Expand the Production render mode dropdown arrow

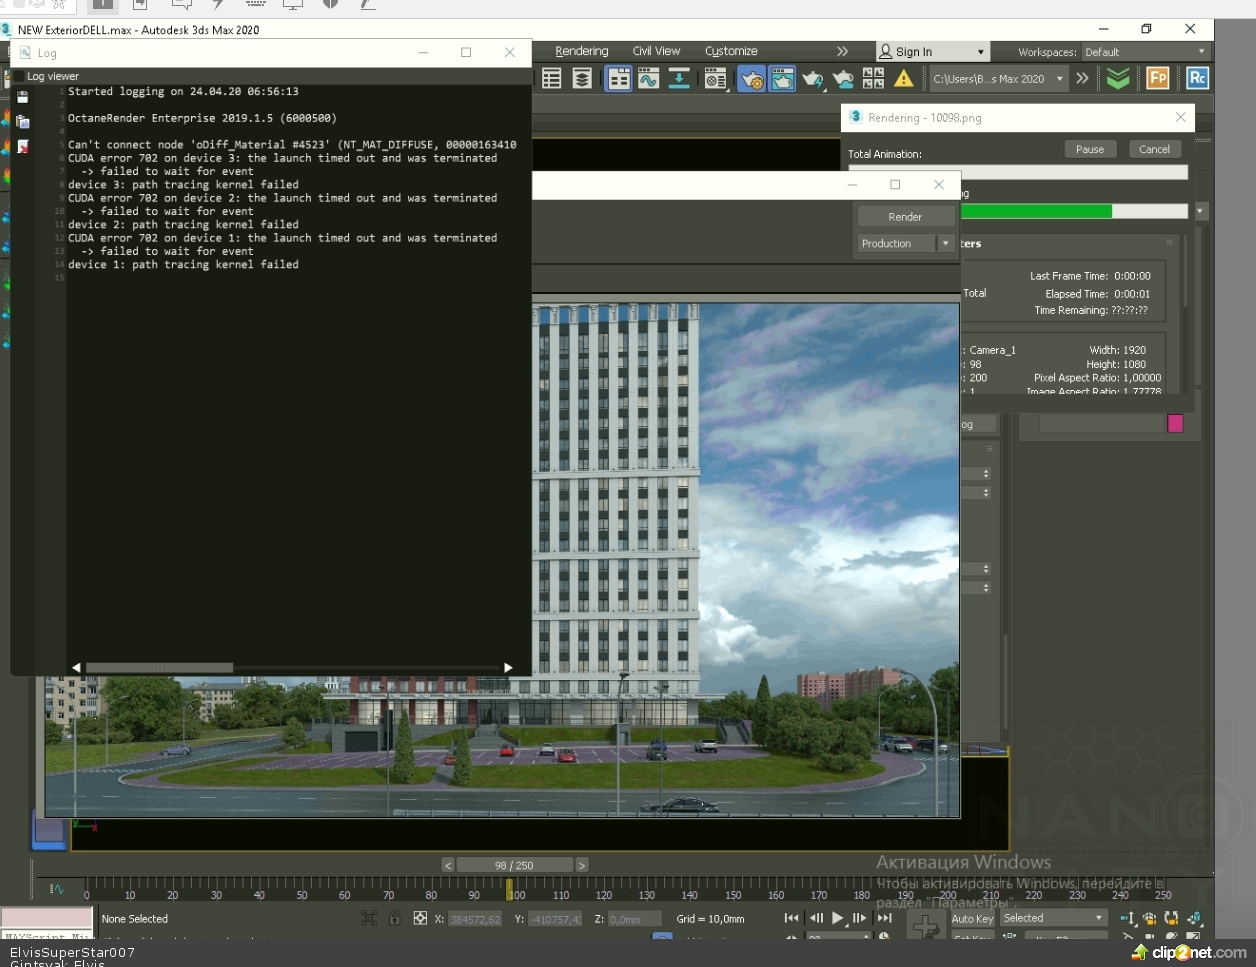click(945, 243)
